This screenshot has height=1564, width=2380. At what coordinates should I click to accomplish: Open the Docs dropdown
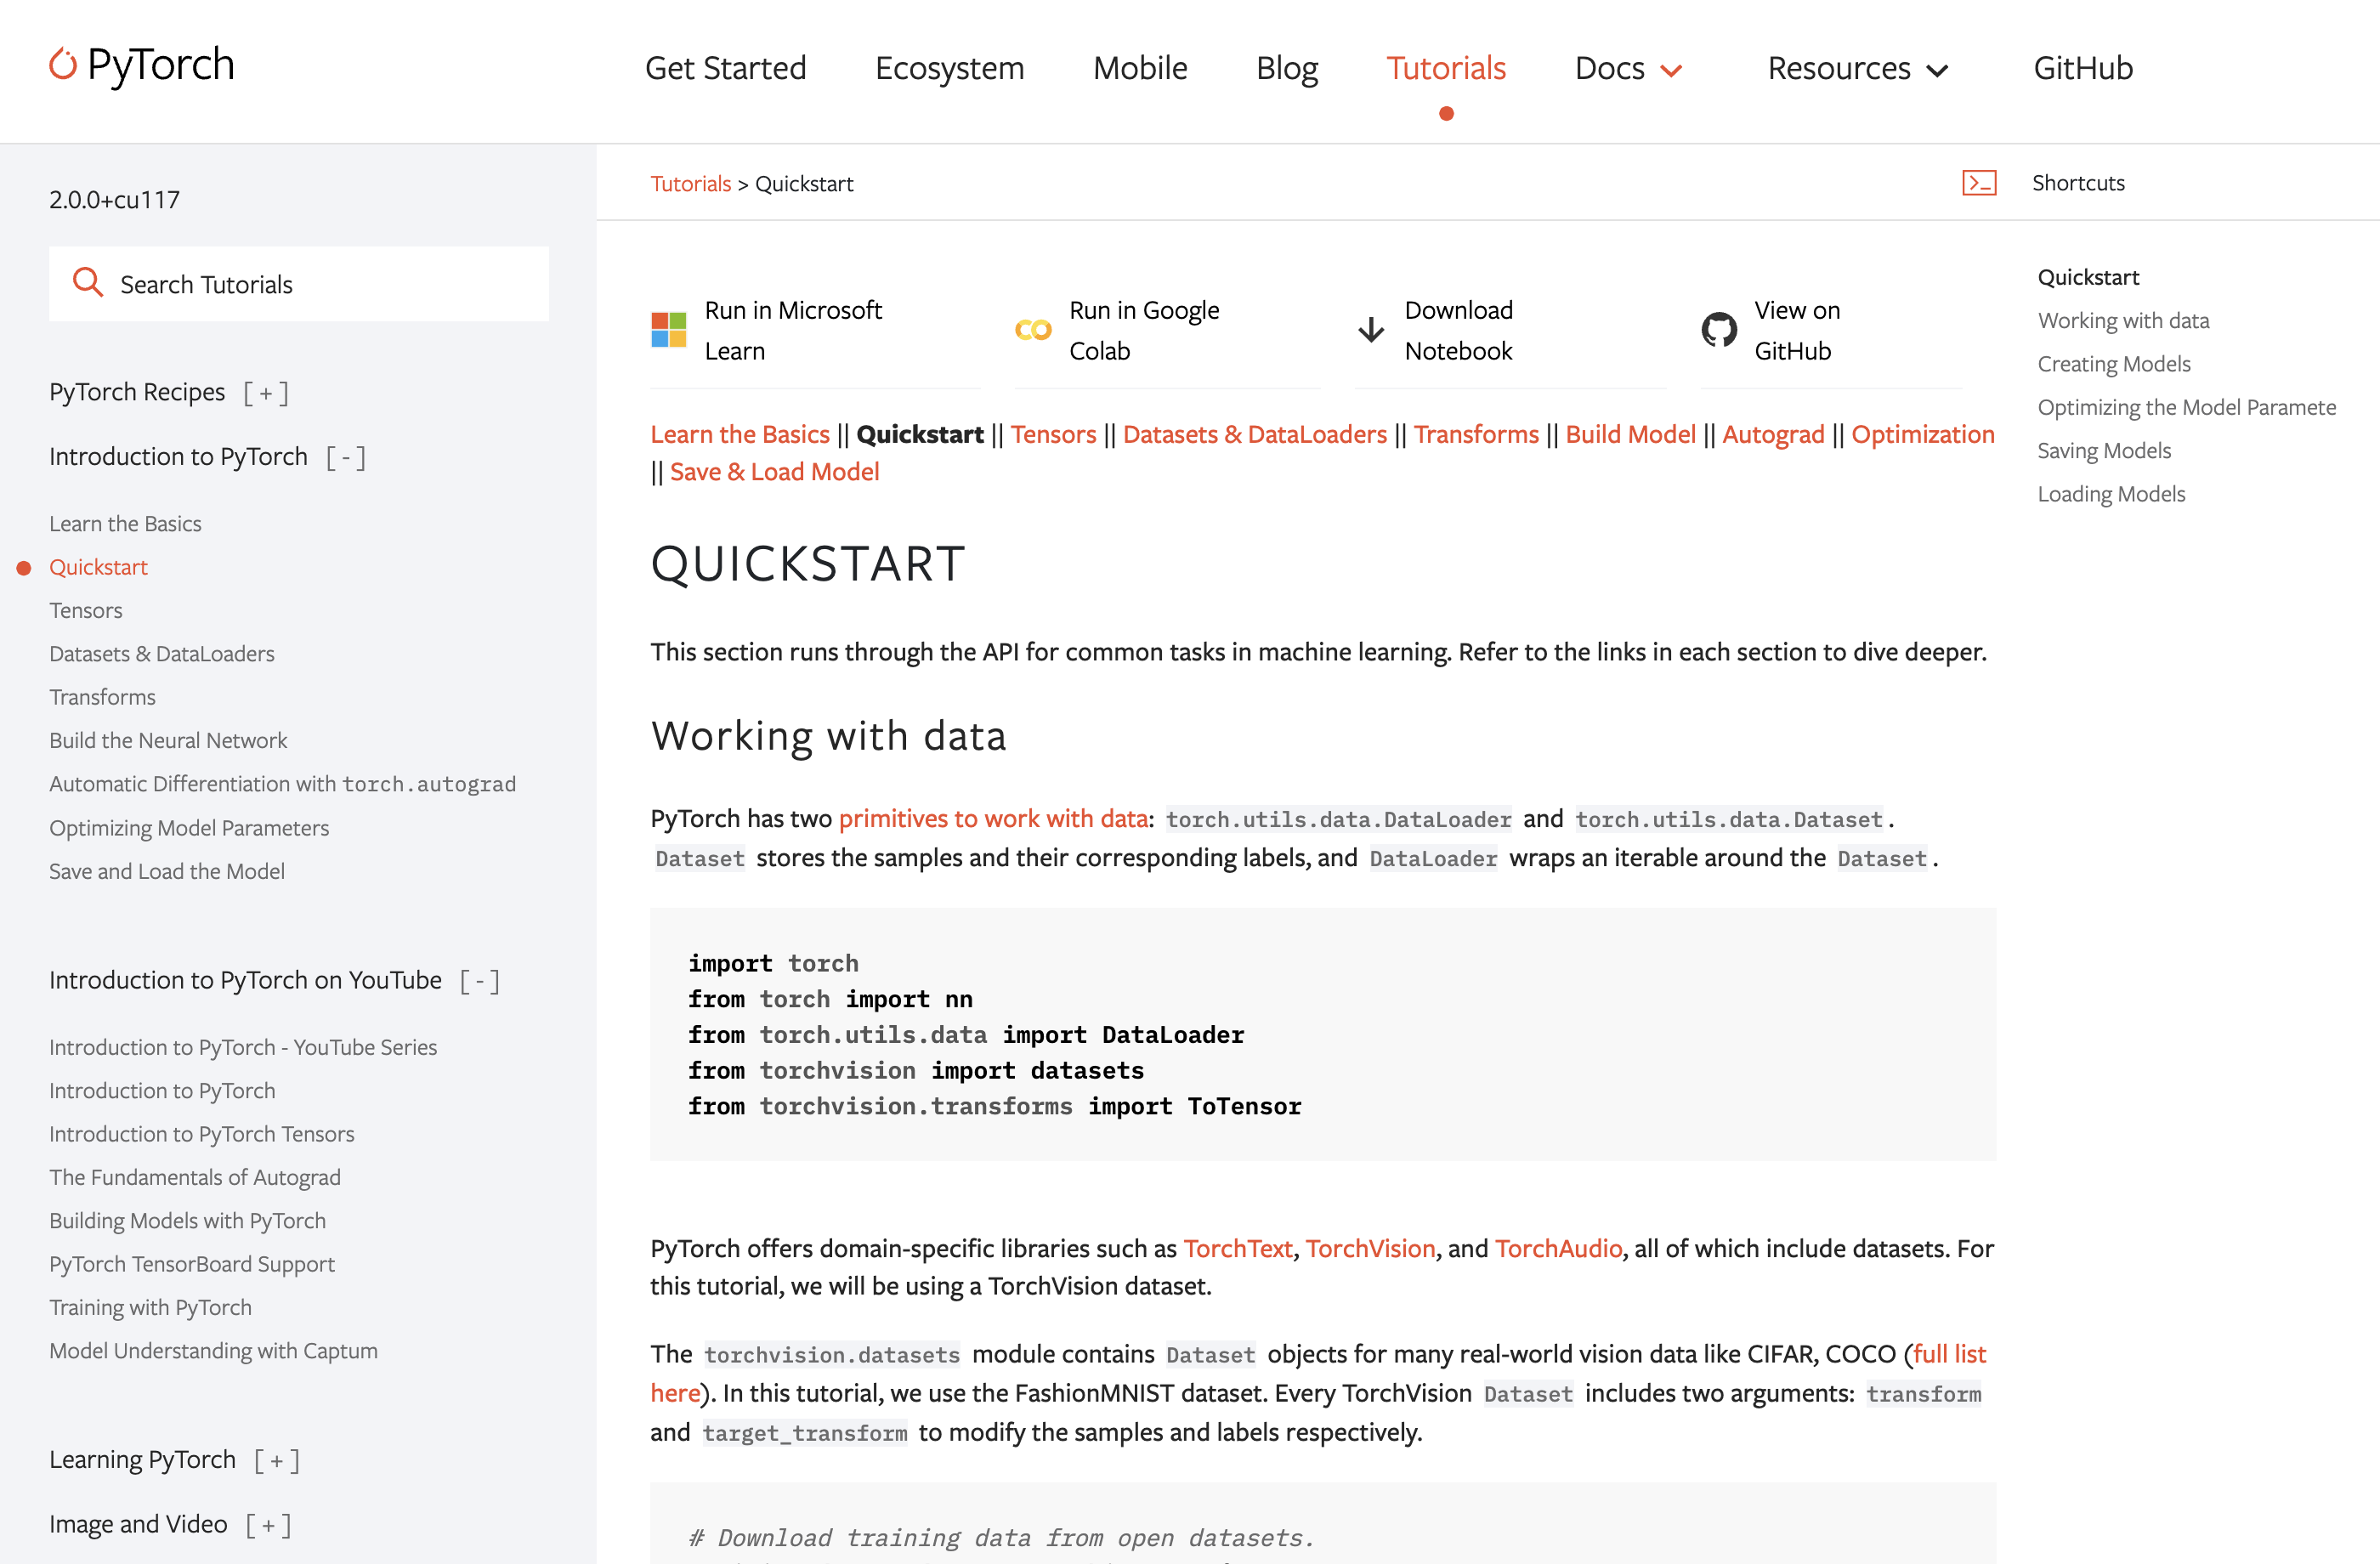pyautogui.click(x=1626, y=68)
